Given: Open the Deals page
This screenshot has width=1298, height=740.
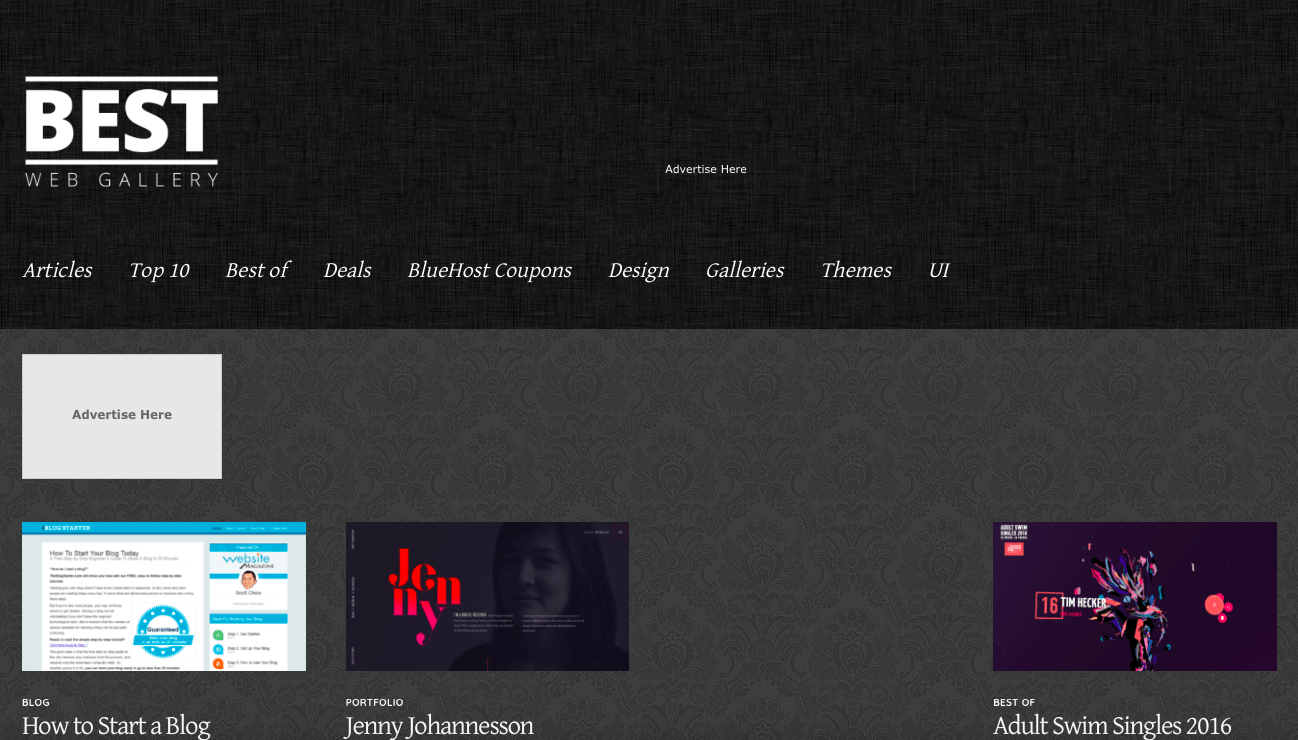Looking at the screenshot, I should (346, 270).
